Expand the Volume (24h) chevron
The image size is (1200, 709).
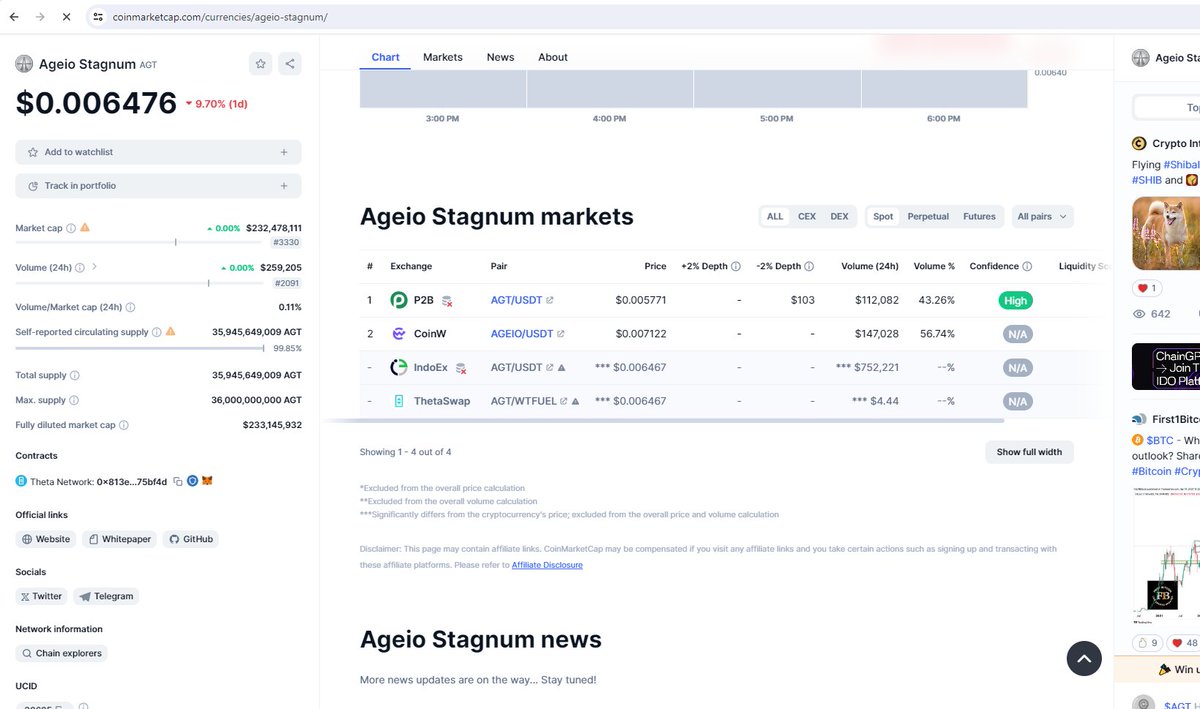[95, 267]
